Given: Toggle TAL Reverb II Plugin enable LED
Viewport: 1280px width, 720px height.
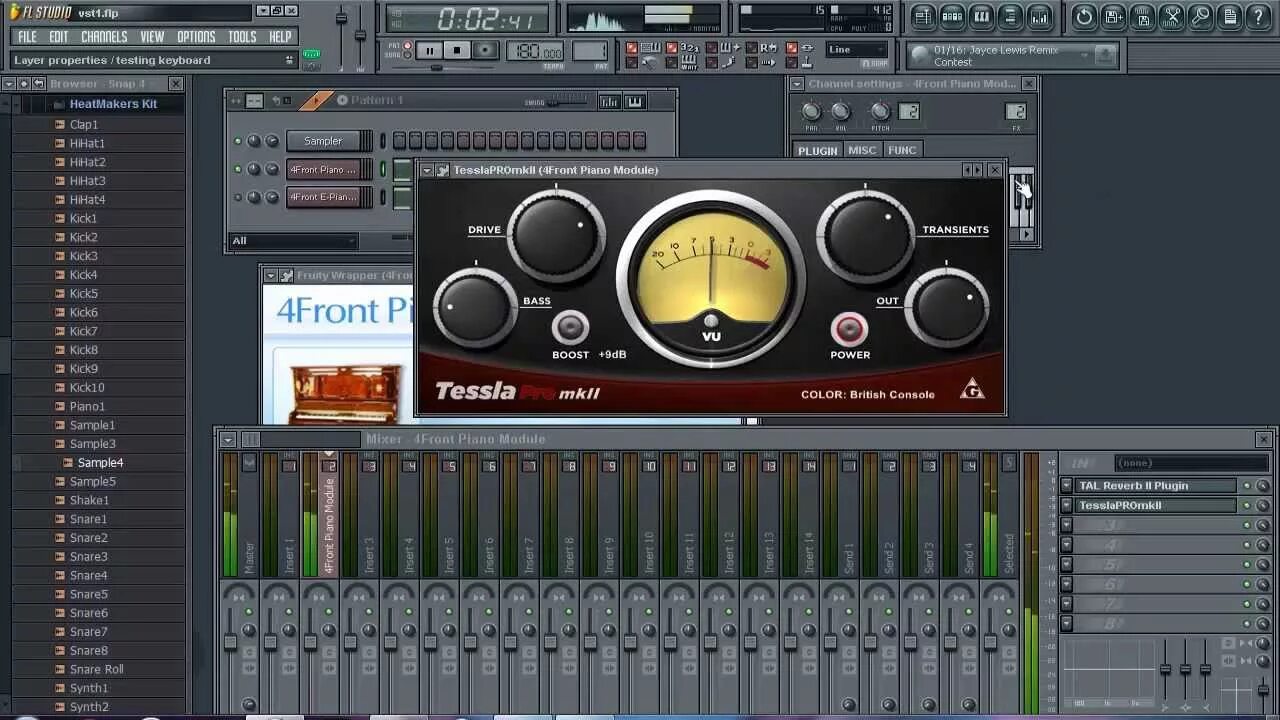Looking at the screenshot, I should pos(1247,486).
